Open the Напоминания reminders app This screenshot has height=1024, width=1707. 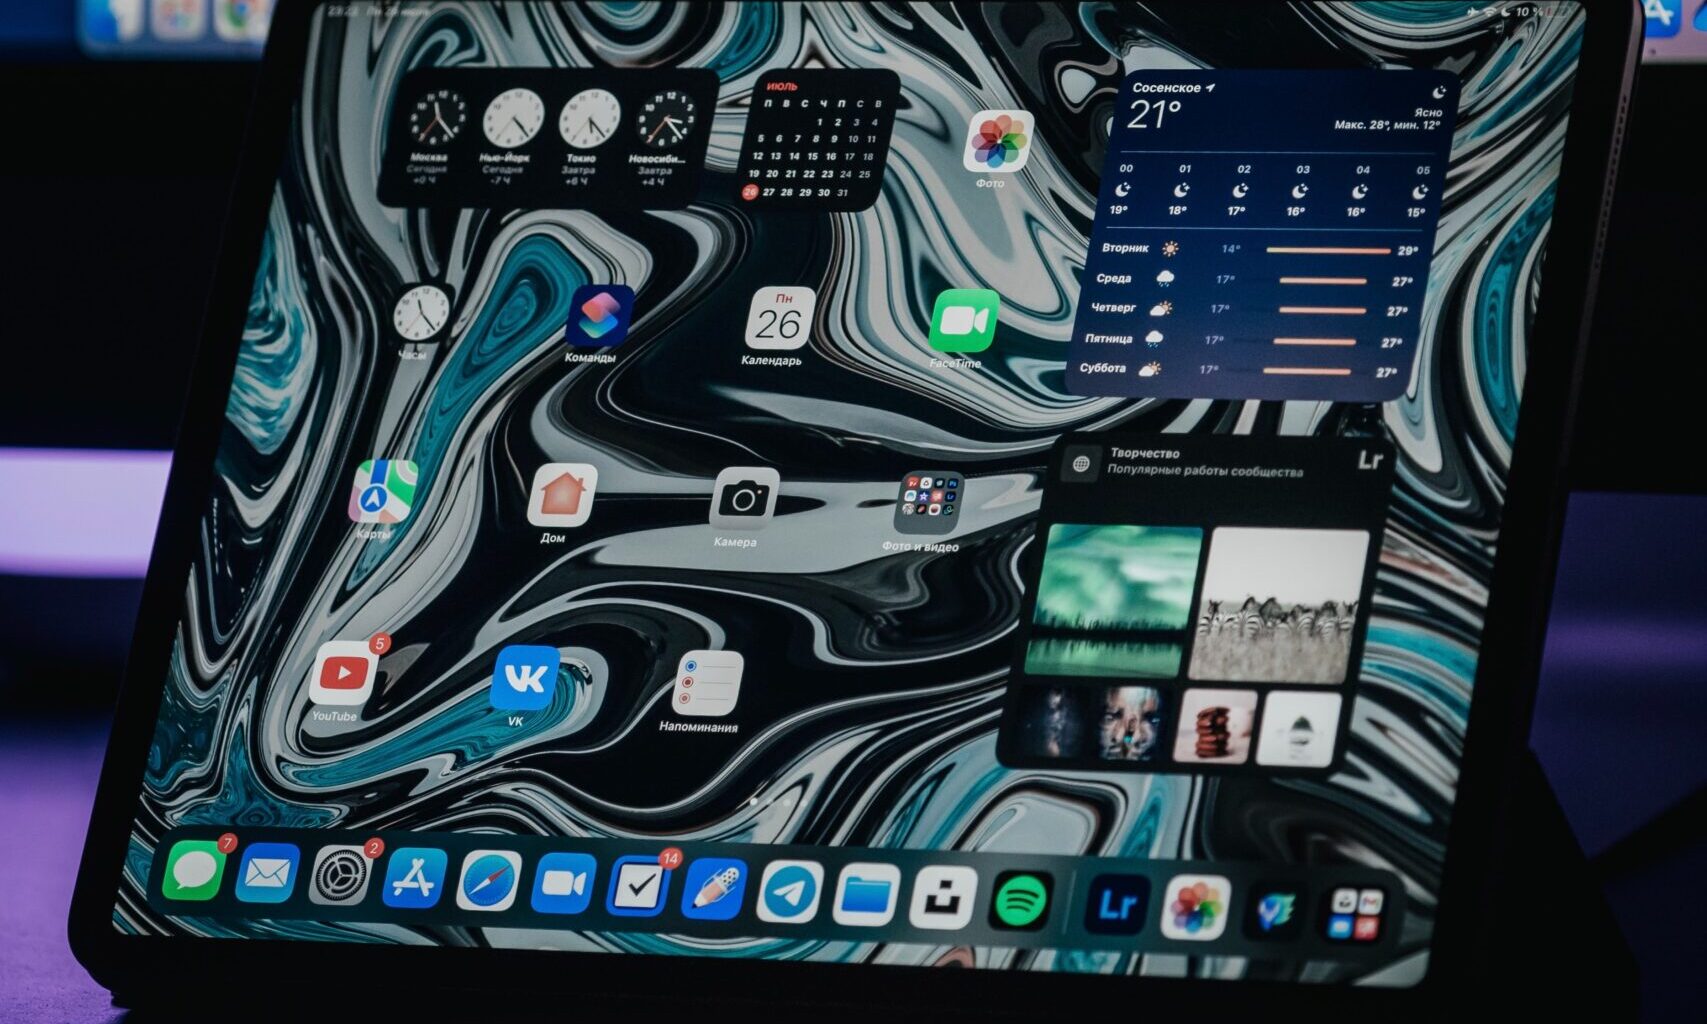tap(708, 683)
